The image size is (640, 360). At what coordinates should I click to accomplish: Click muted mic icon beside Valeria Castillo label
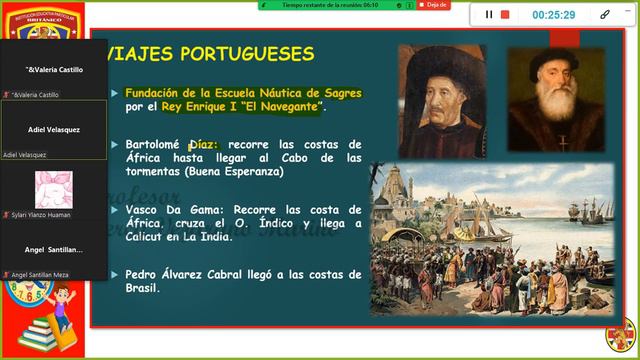[x=6, y=95]
